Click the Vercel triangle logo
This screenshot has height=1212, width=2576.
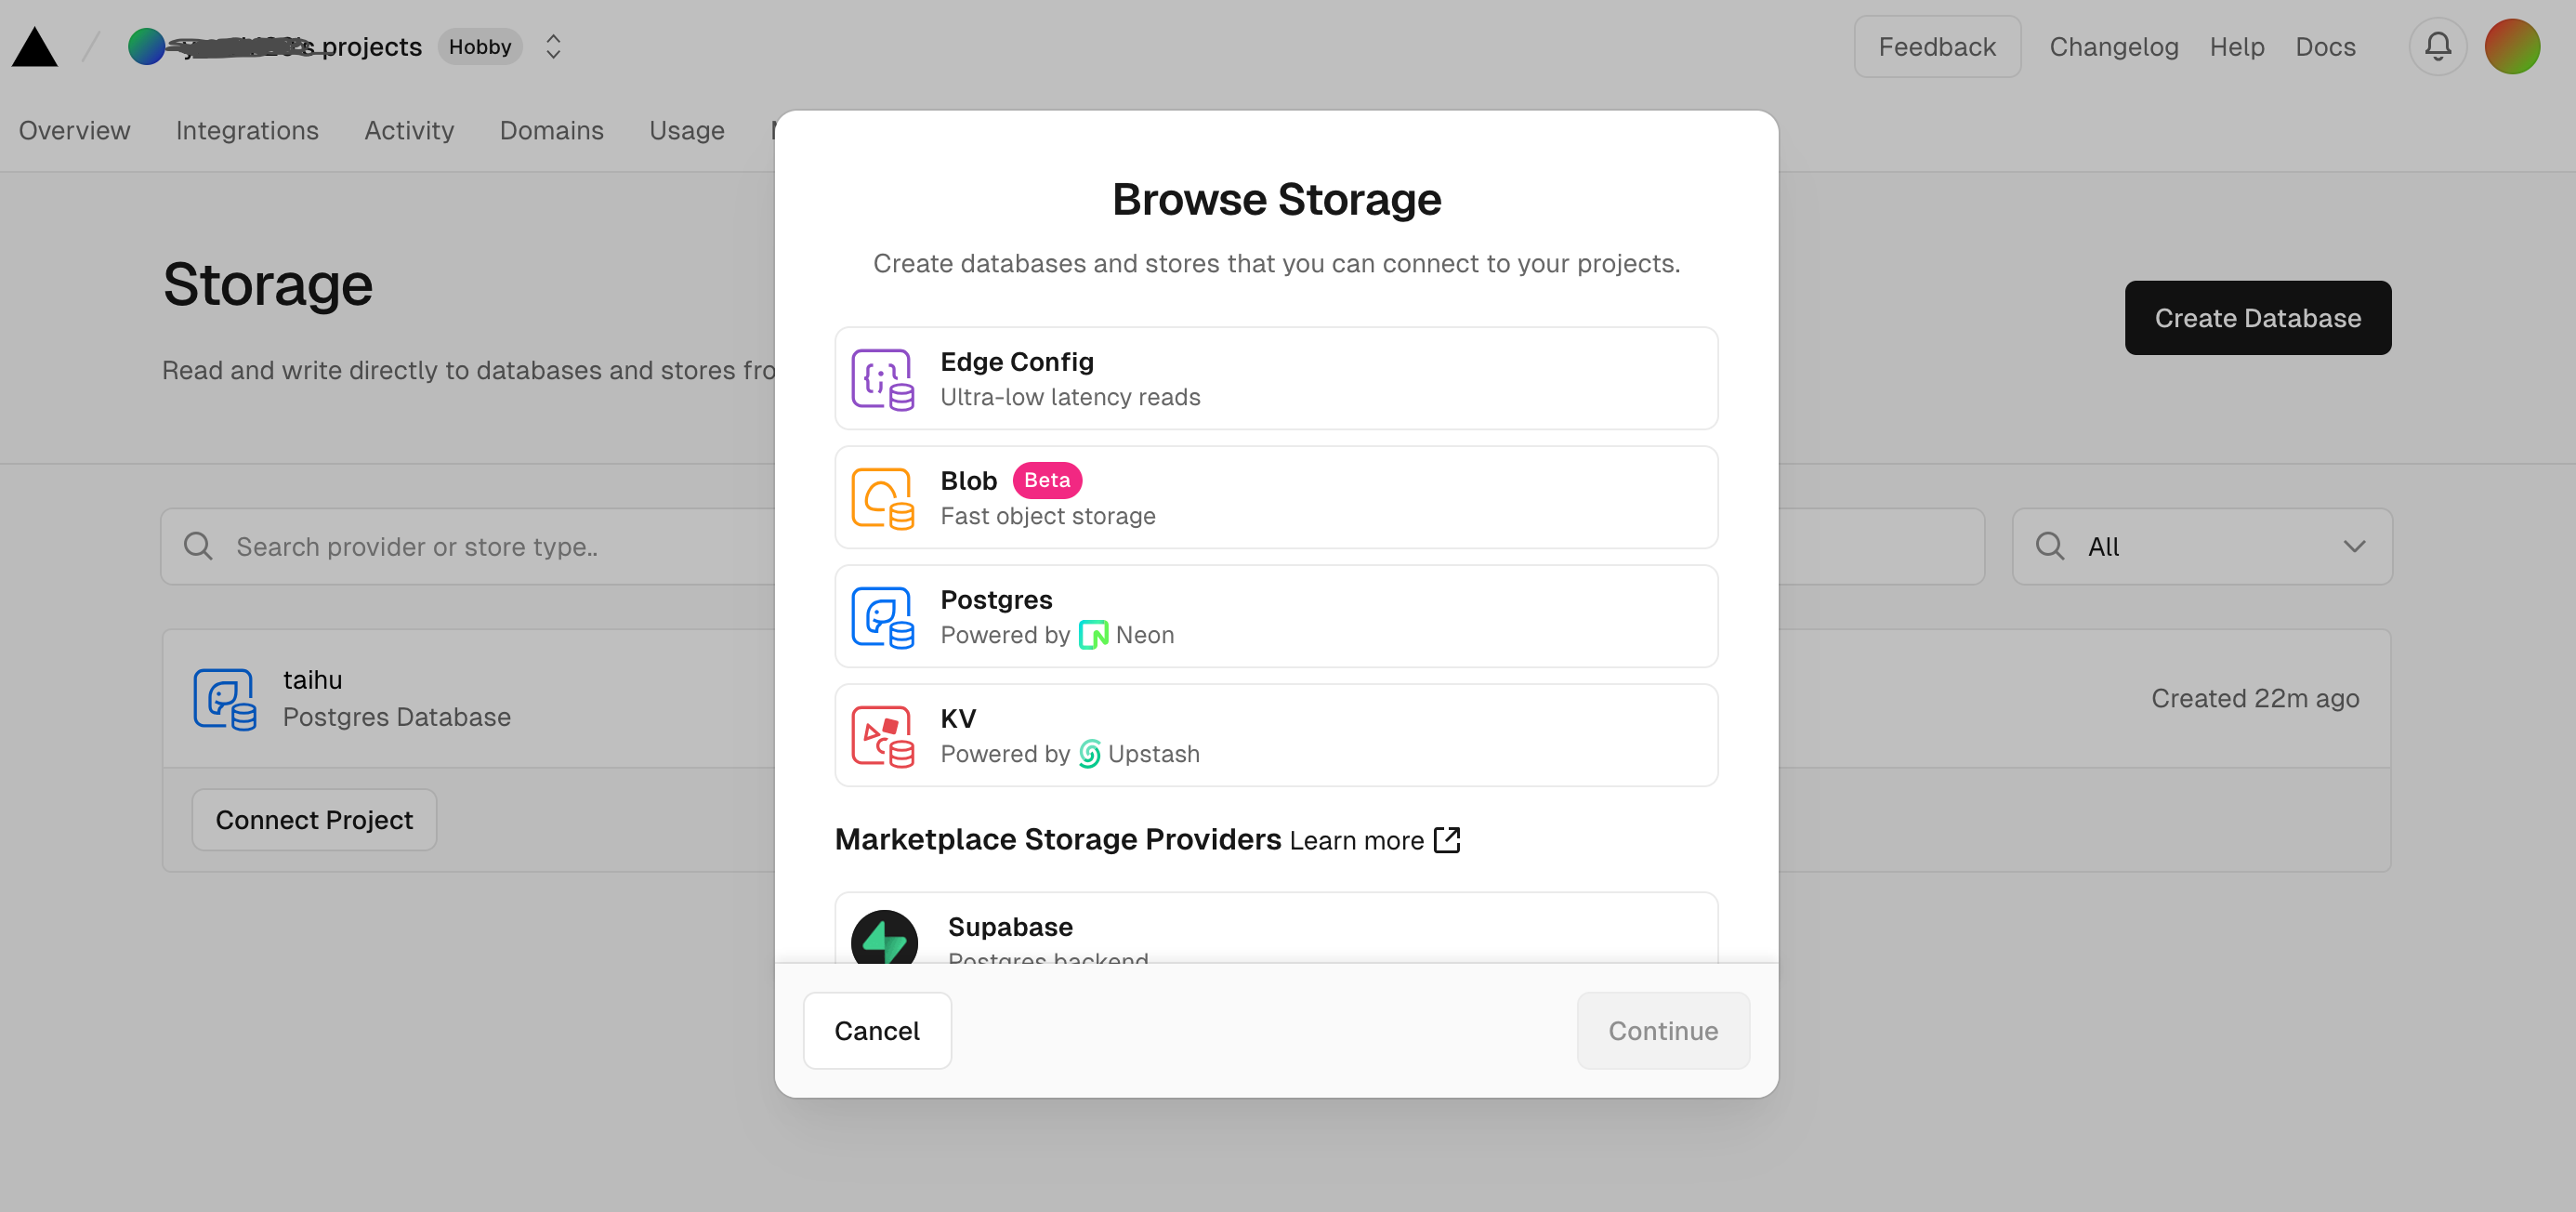coord(34,47)
